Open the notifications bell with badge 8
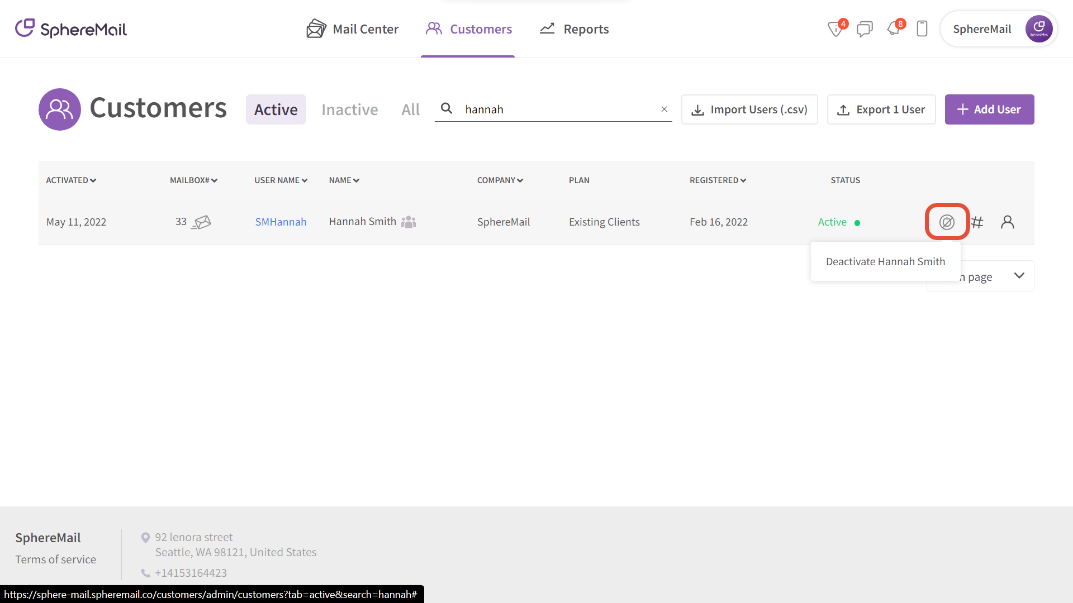 pos(894,29)
